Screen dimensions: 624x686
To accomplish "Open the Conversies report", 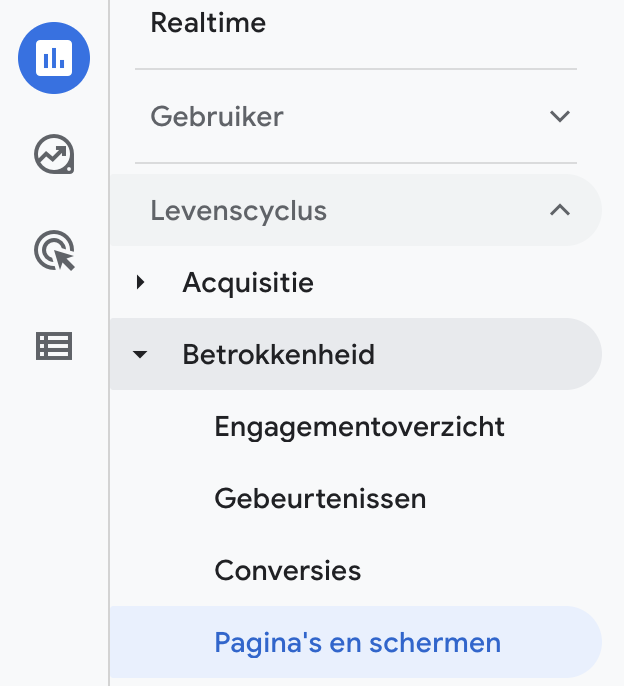I will pos(288,571).
